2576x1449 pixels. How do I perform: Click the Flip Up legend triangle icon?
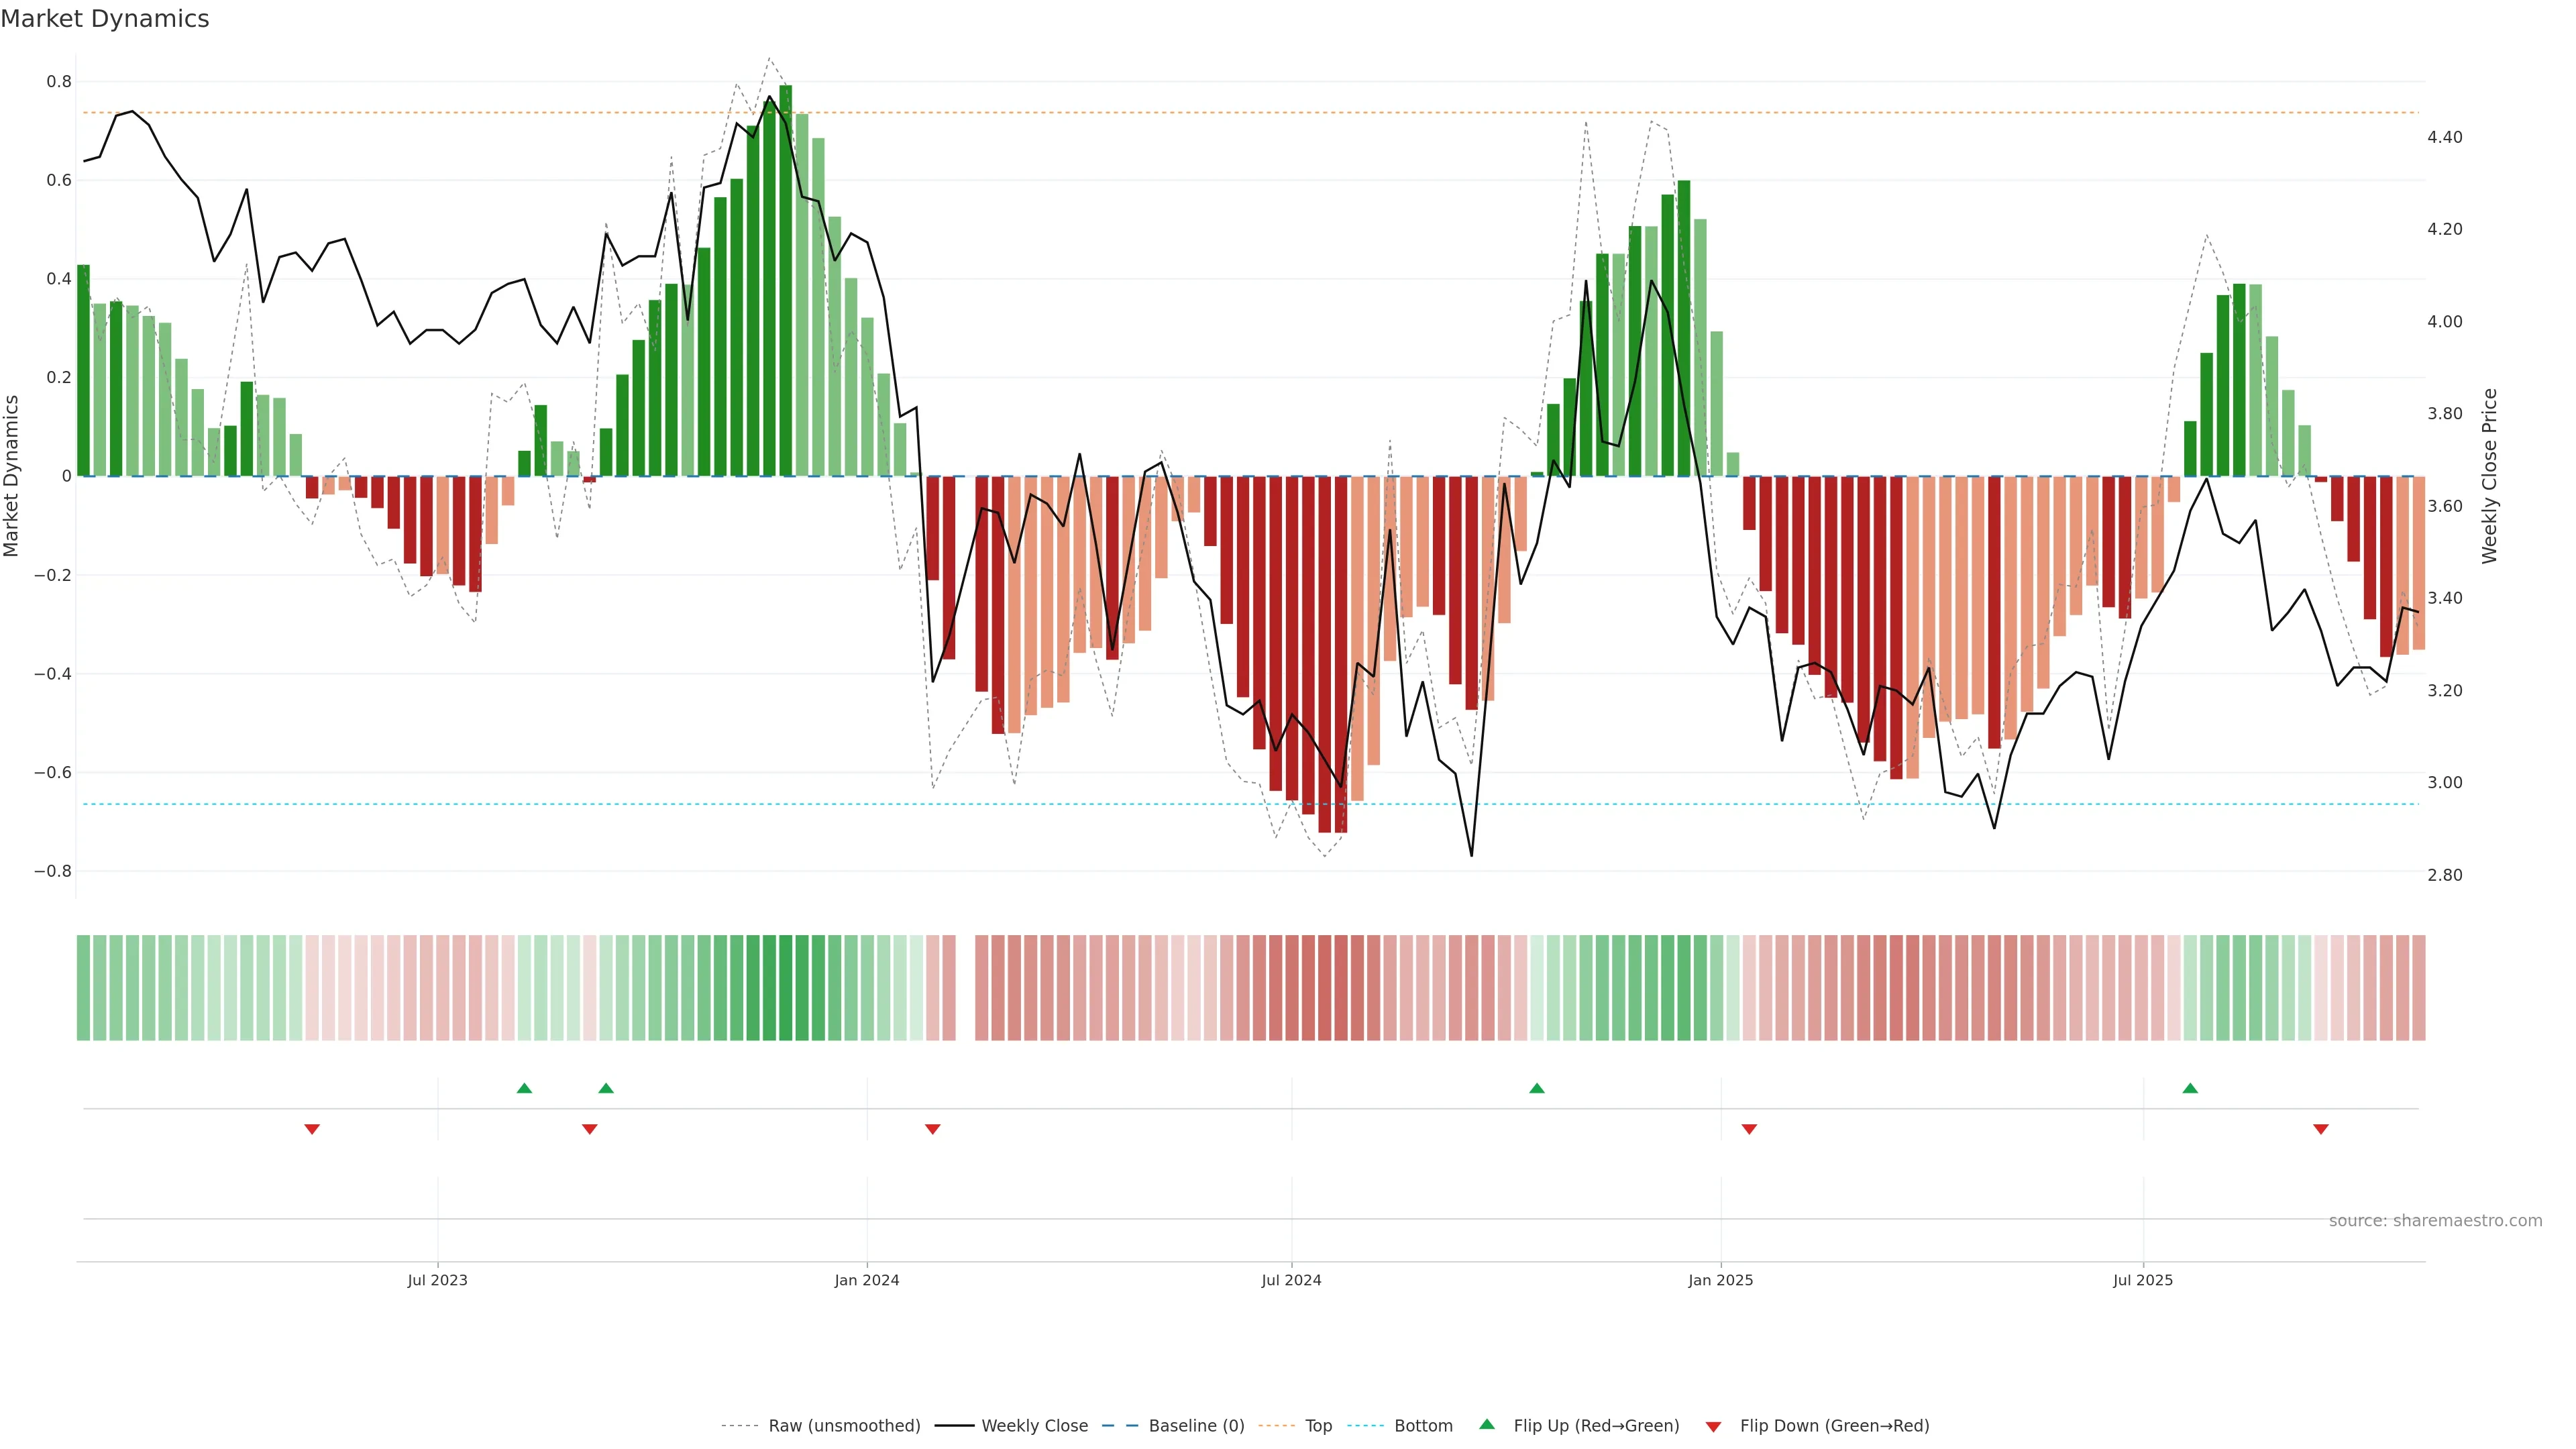[x=1487, y=1424]
